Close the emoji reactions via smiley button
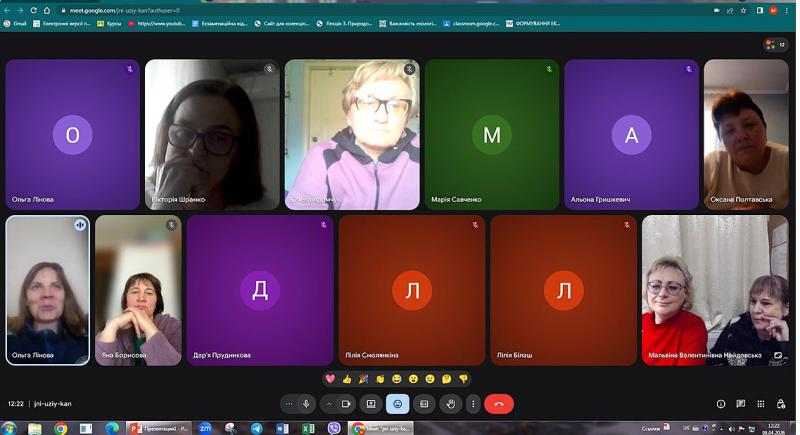This screenshot has height=435, width=800. click(397, 404)
